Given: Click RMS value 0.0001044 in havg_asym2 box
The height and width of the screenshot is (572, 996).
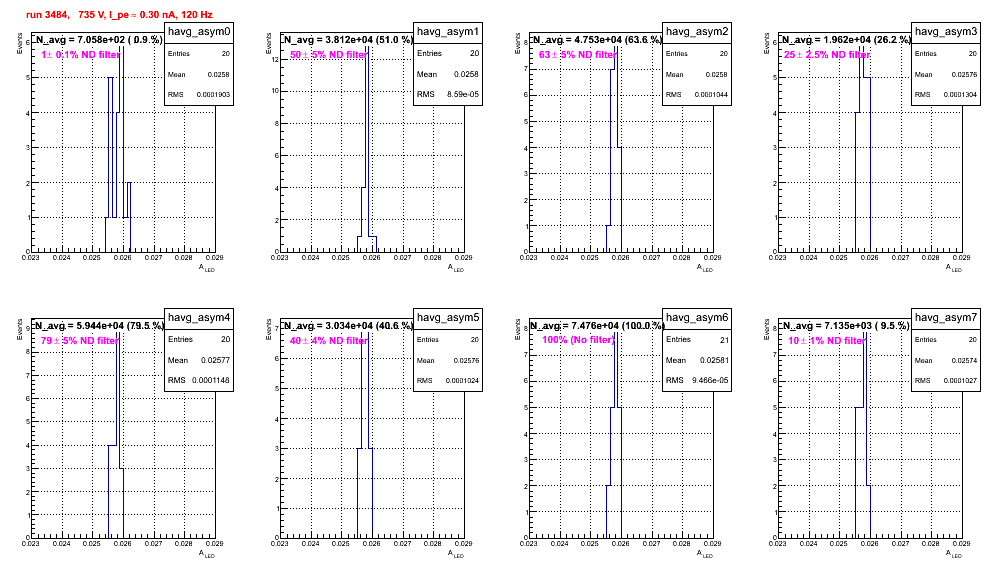Looking at the screenshot, I should (711, 95).
